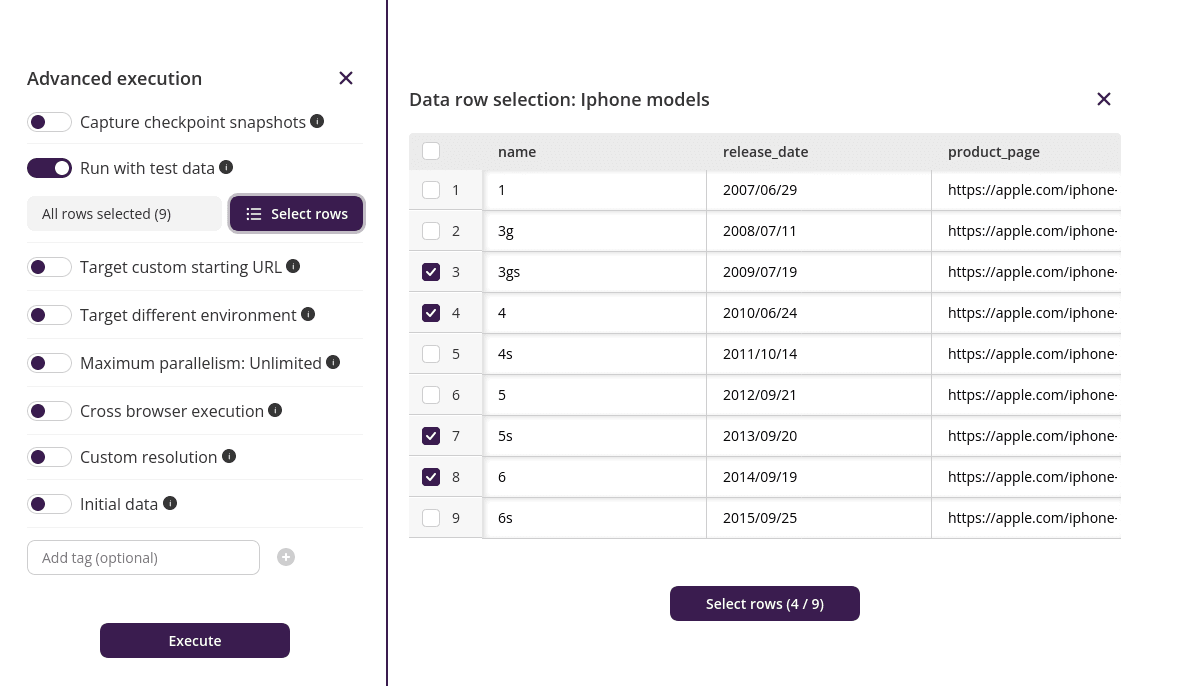Disable the Run with test data toggle

[x=50, y=167]
